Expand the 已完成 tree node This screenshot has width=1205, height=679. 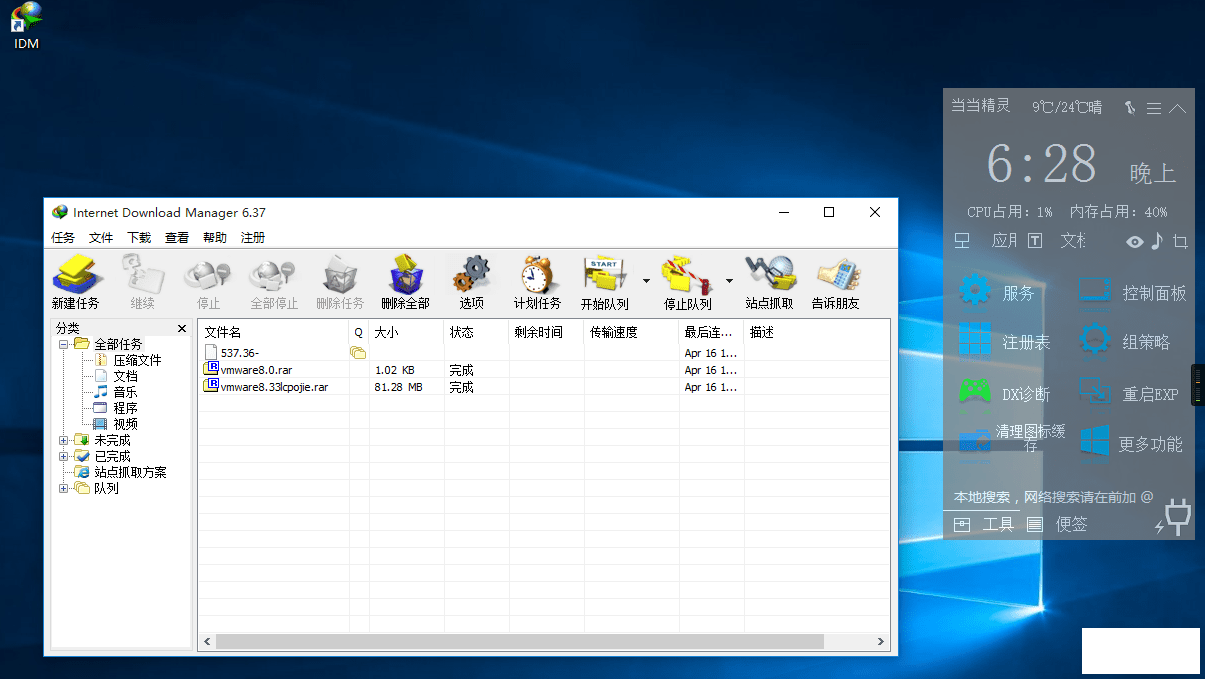[x=64, y=456]
